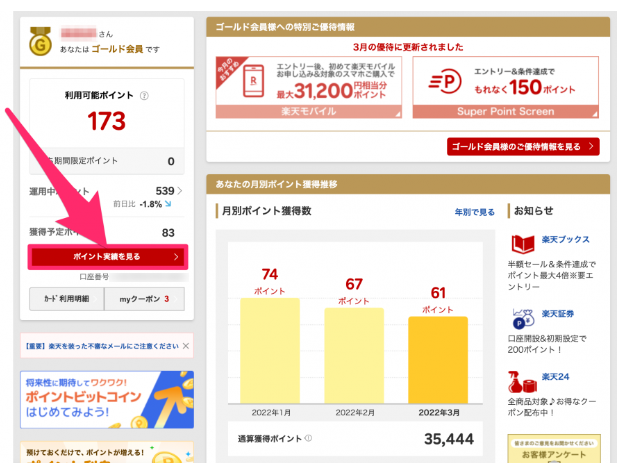Switch chart with 年別で見る link

[475, 212]
